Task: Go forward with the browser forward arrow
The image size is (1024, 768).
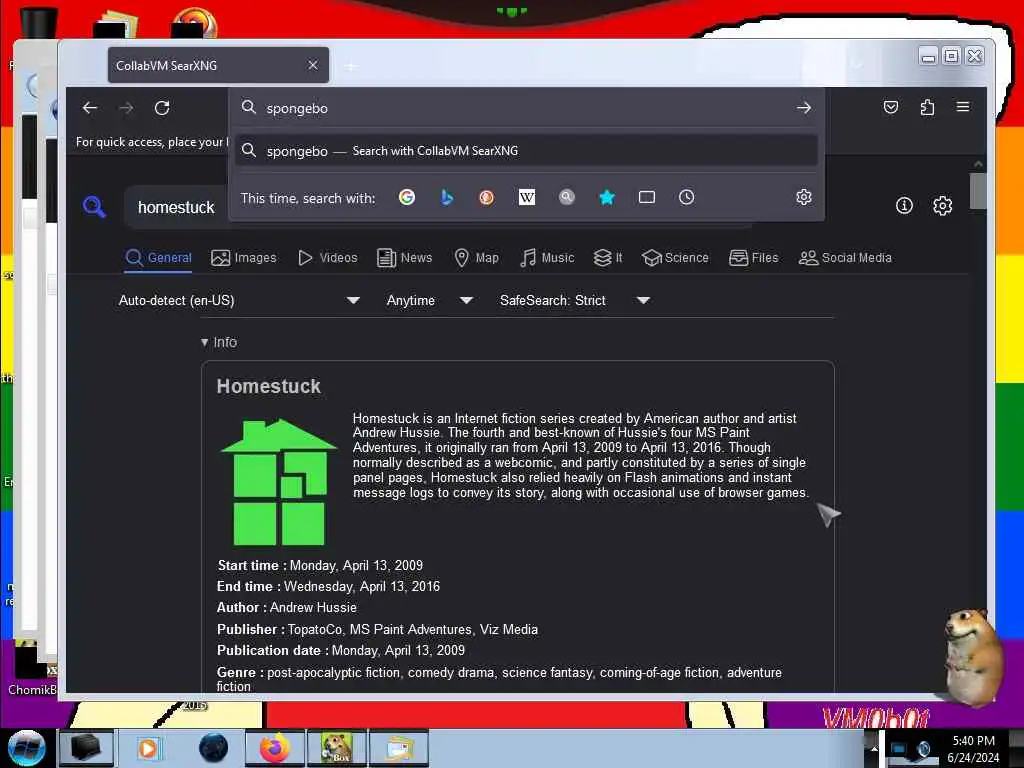Action: pyautogui.click(x=126, y=108)
